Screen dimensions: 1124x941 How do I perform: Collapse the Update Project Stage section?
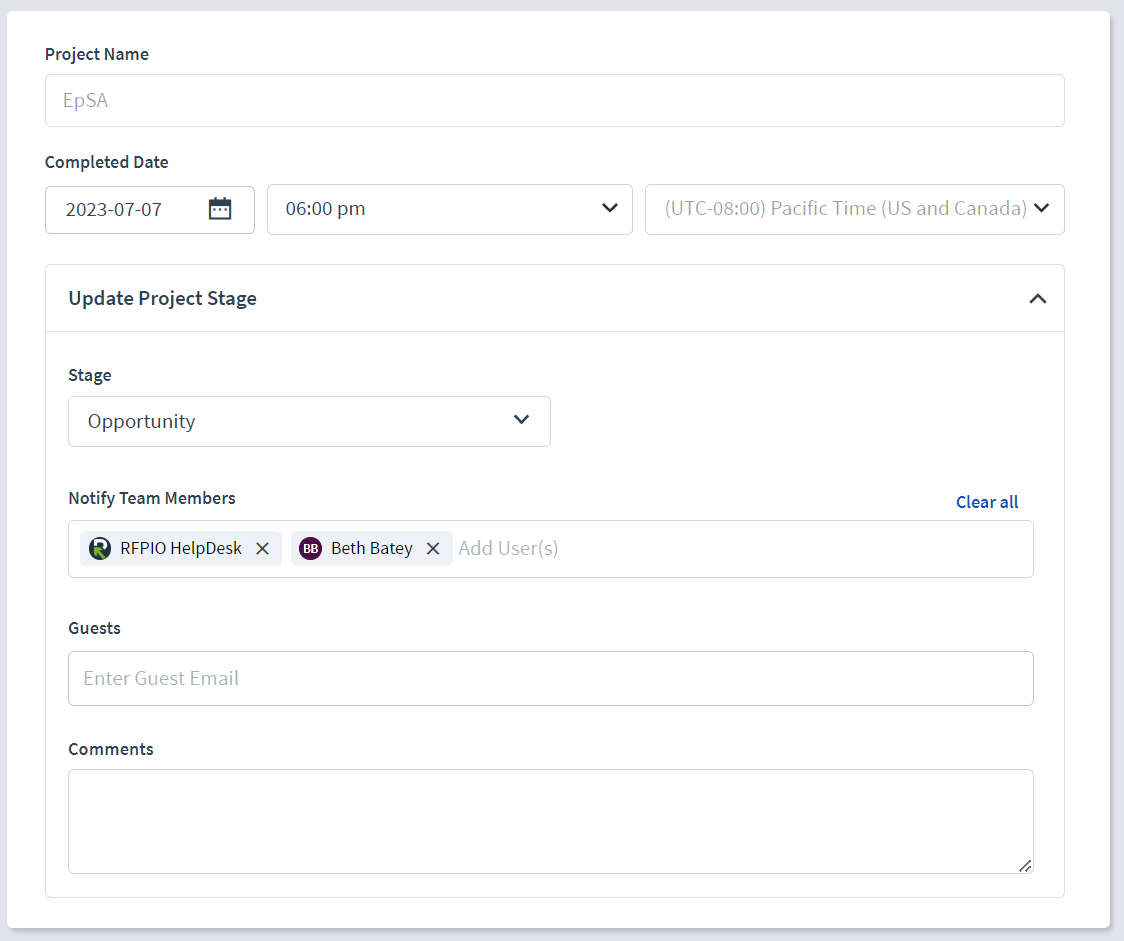point(1037,298)
